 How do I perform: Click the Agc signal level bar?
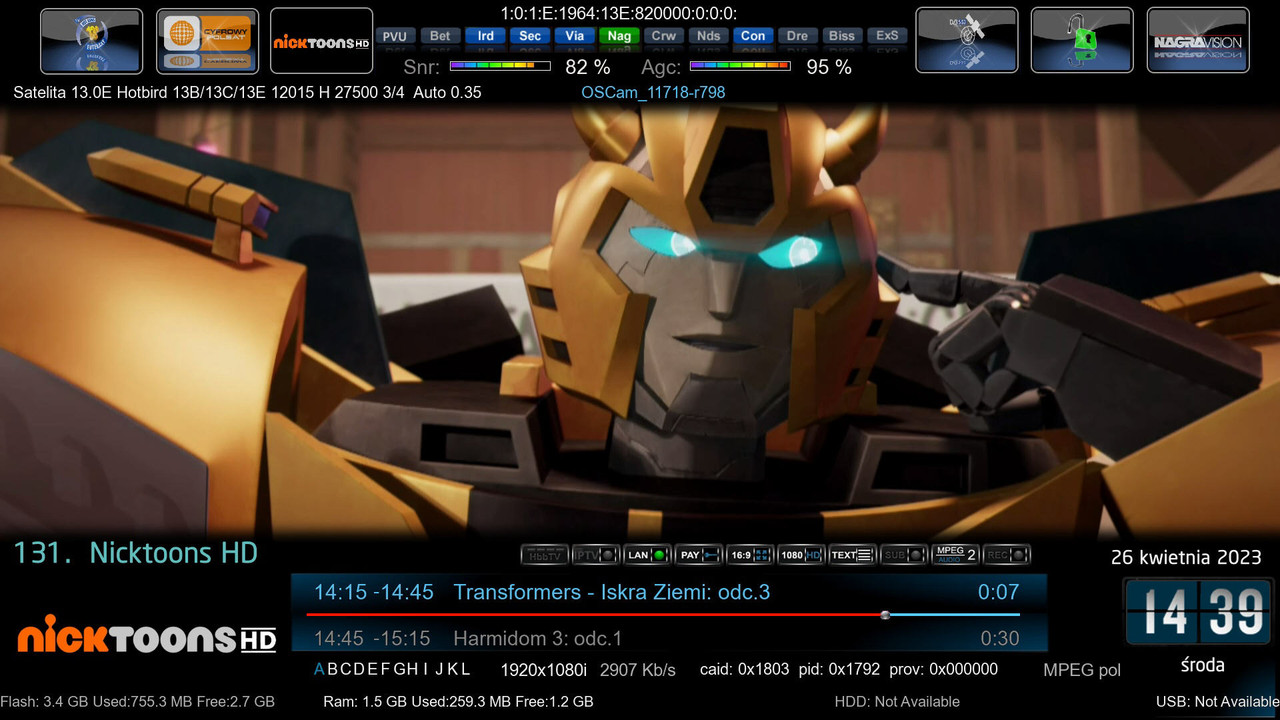pyautogui.click(x=740, y=66)
